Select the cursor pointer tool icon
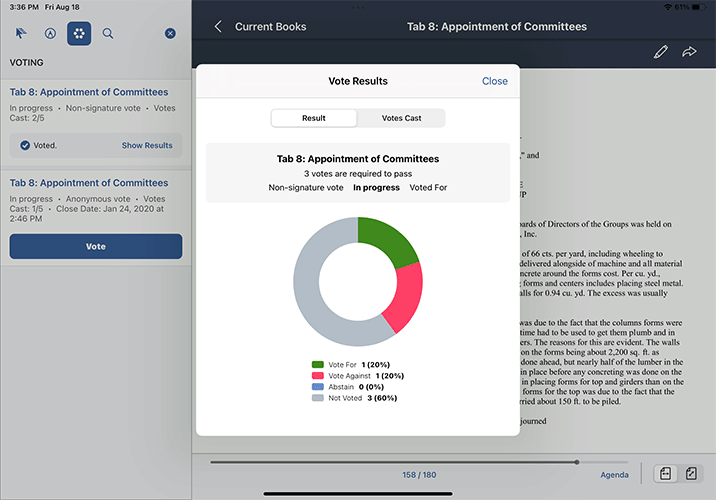Screen dimensions: 716x500 pos(21,34)
